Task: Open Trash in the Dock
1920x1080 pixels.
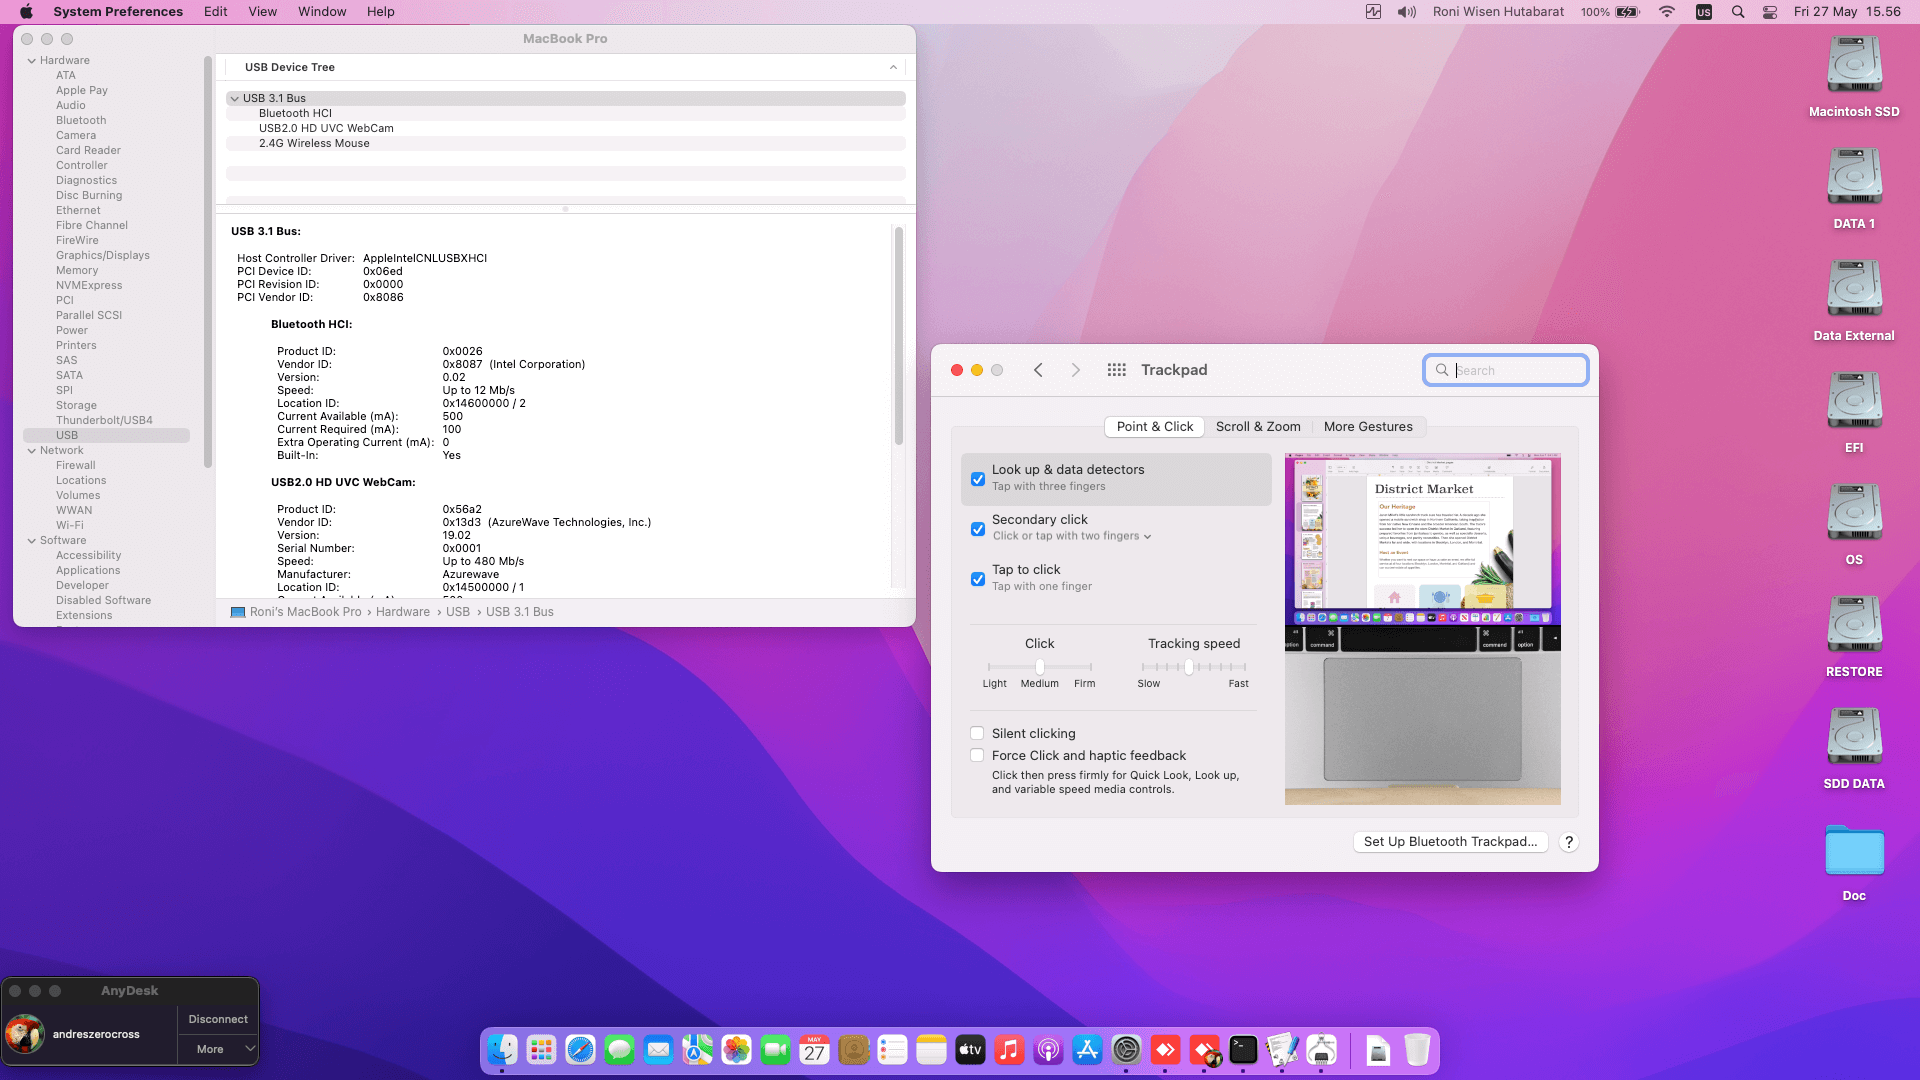Action: pyautogui.click(x=1417, y=1050)
